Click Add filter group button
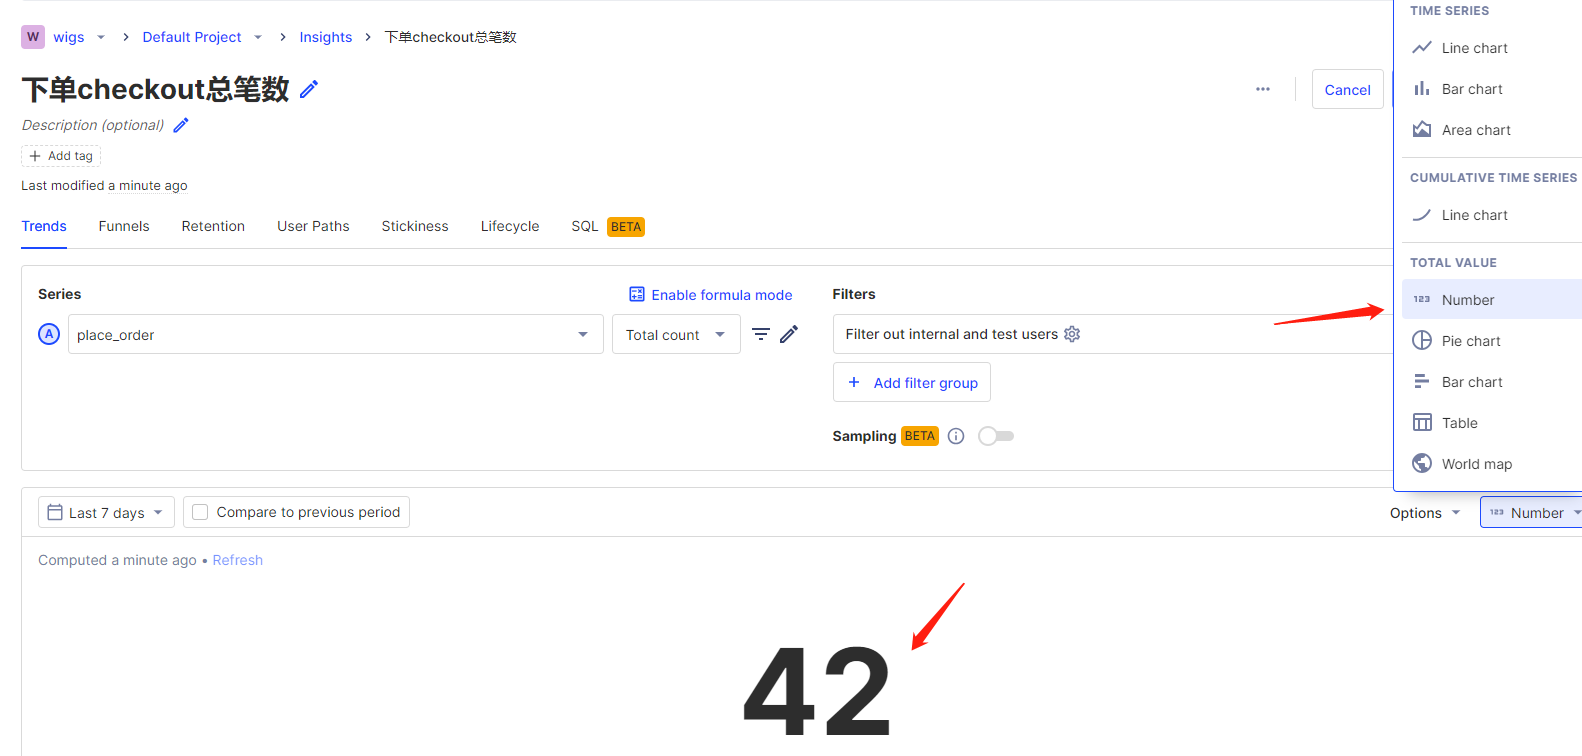Viewport: 1582px width, 756px height. 912,382
